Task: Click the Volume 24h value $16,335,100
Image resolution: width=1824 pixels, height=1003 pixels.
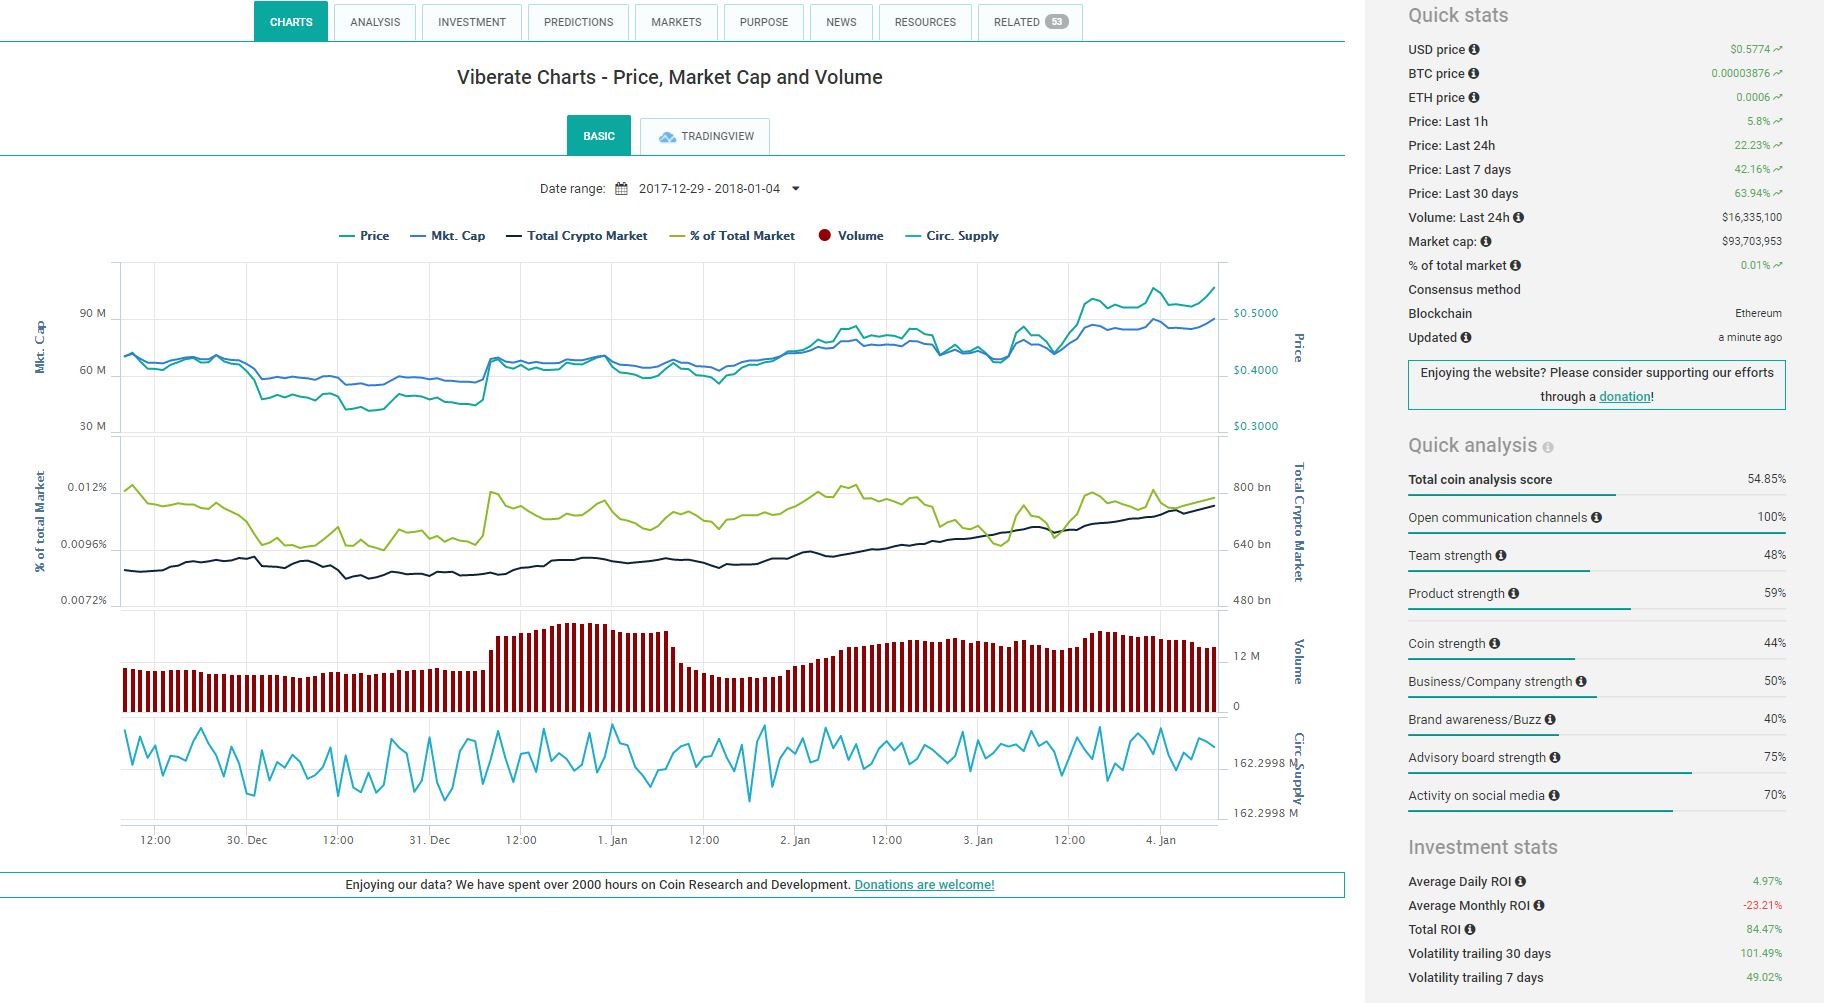Action: 1752,217
